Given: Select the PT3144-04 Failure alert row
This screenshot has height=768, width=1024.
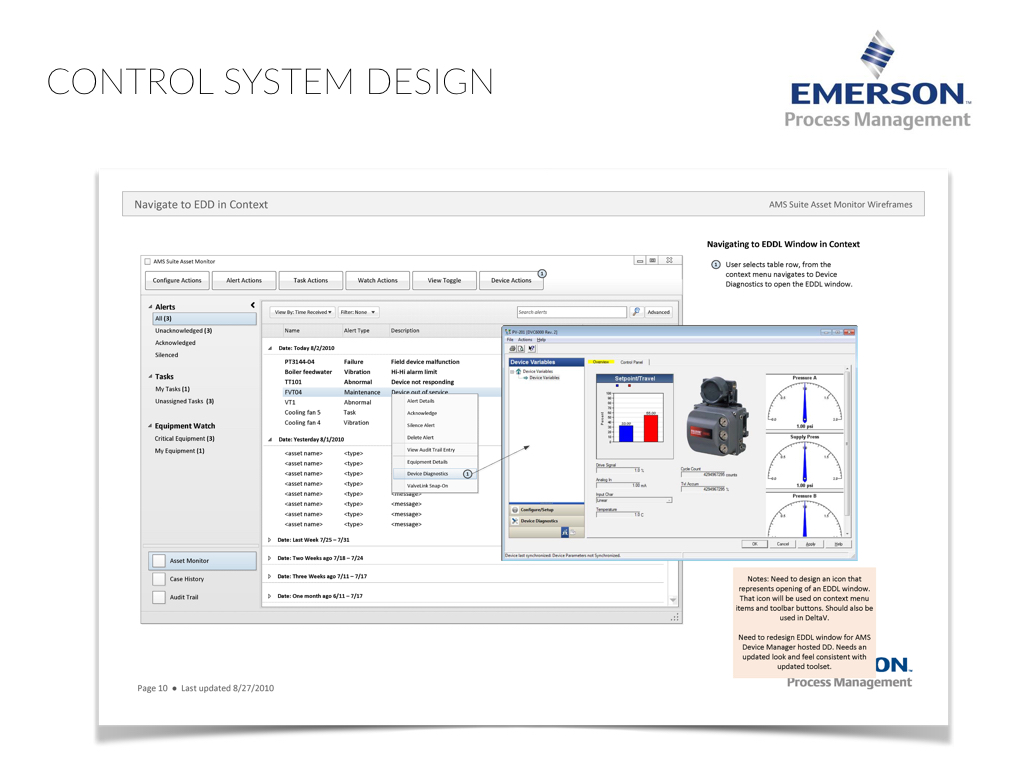Looking at the screenshot, I should coord(392,362).
